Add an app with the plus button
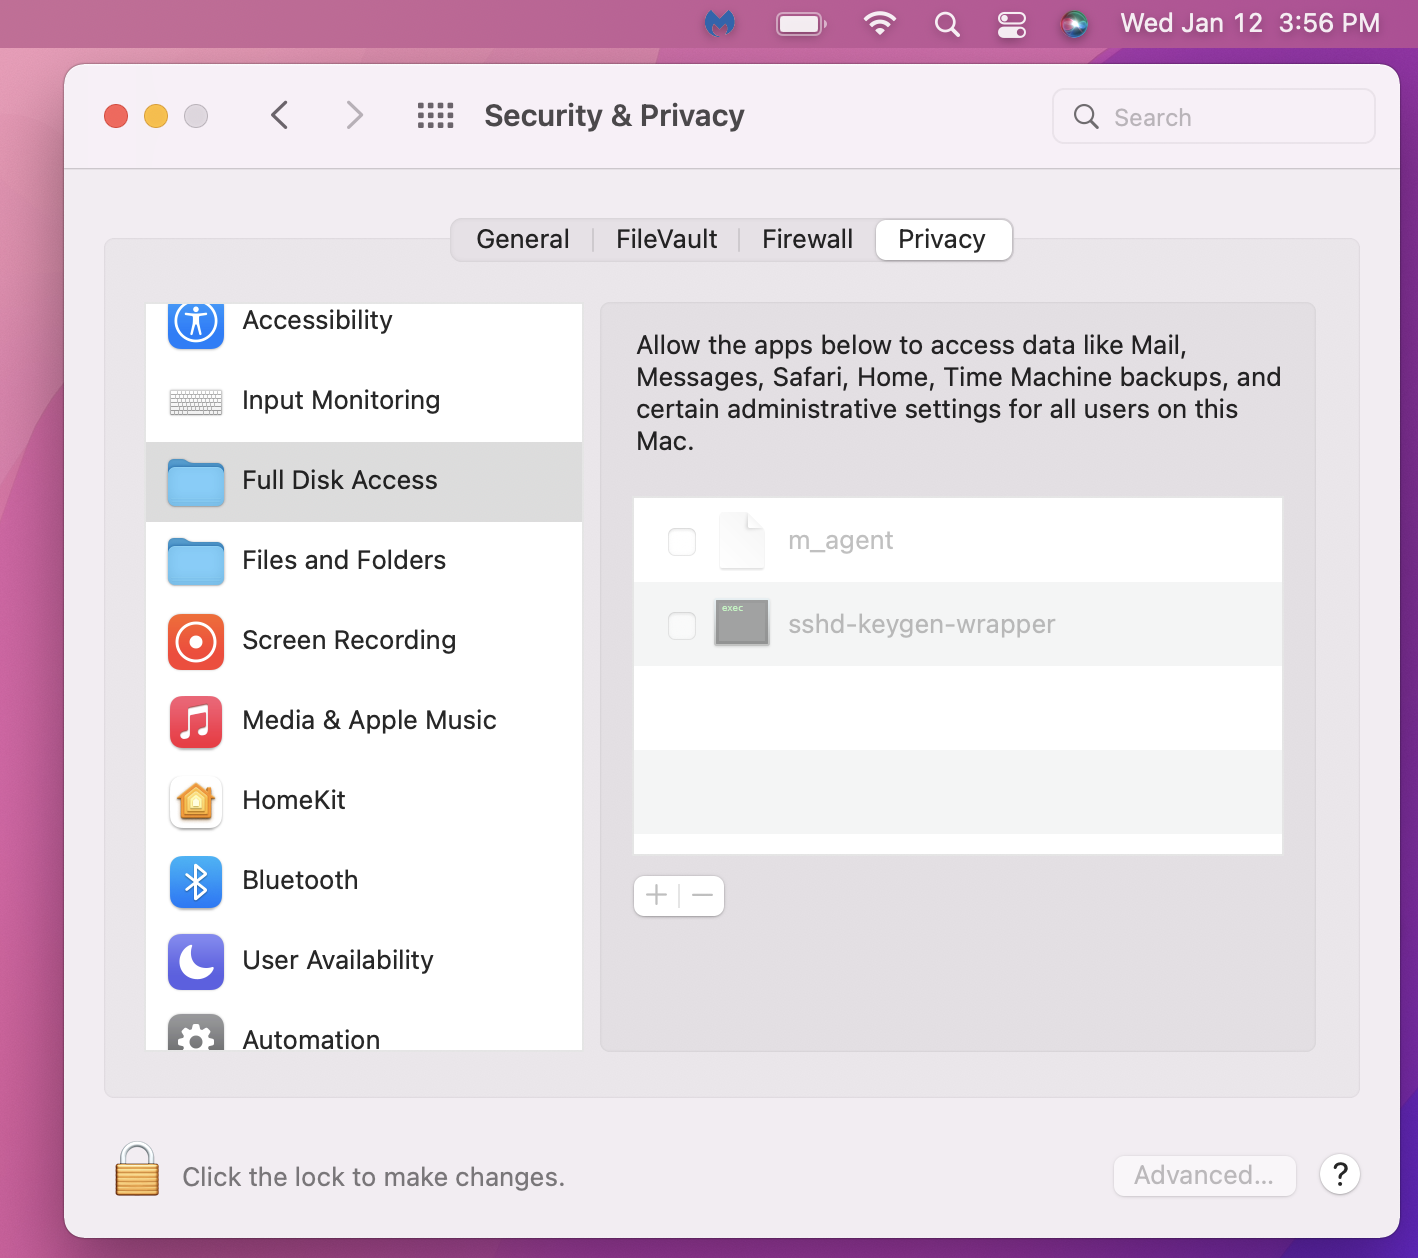Screen dimensions: 1418x1258 tap(657, 895)
